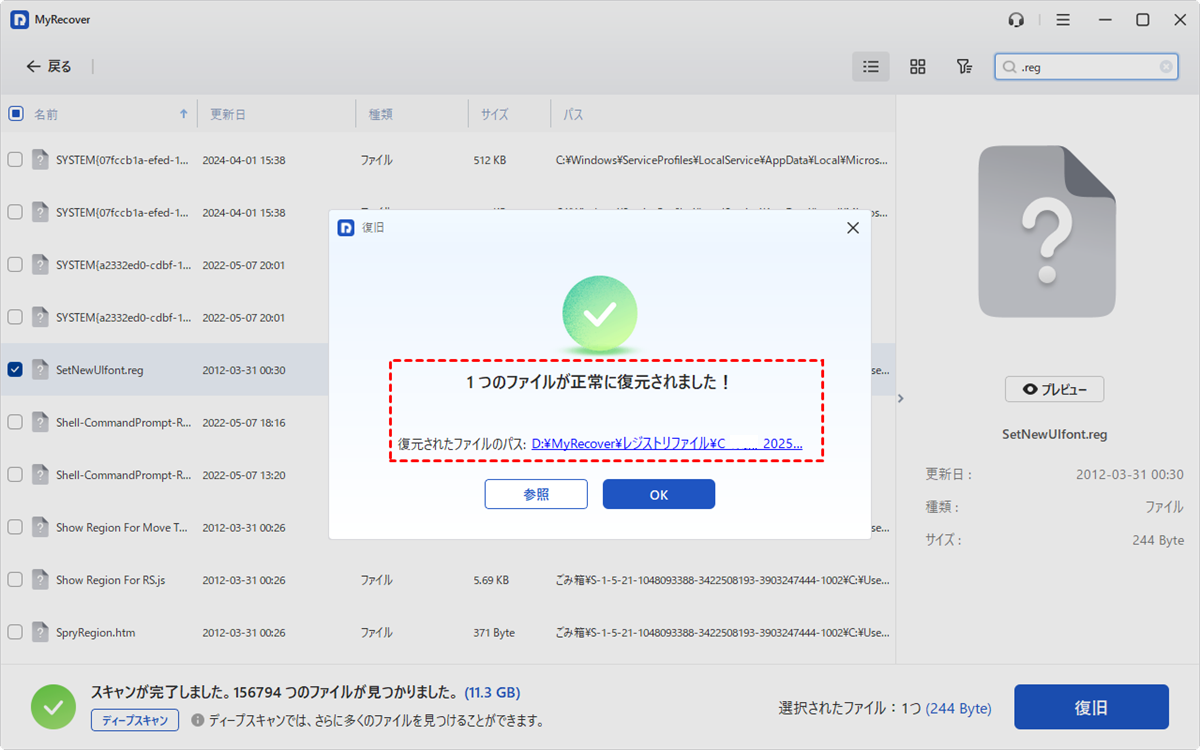Switch to grid thumbnail view
This screenshot has width=1200, height=750.
click(917, 67)
